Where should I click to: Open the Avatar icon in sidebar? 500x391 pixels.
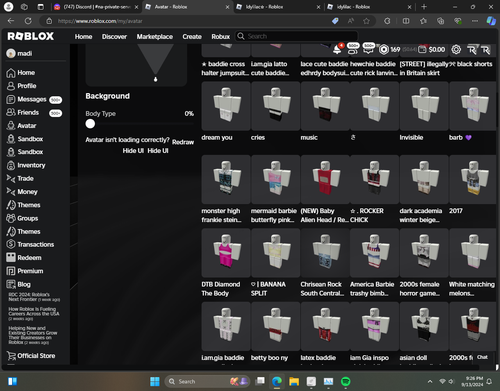point(11,126)
